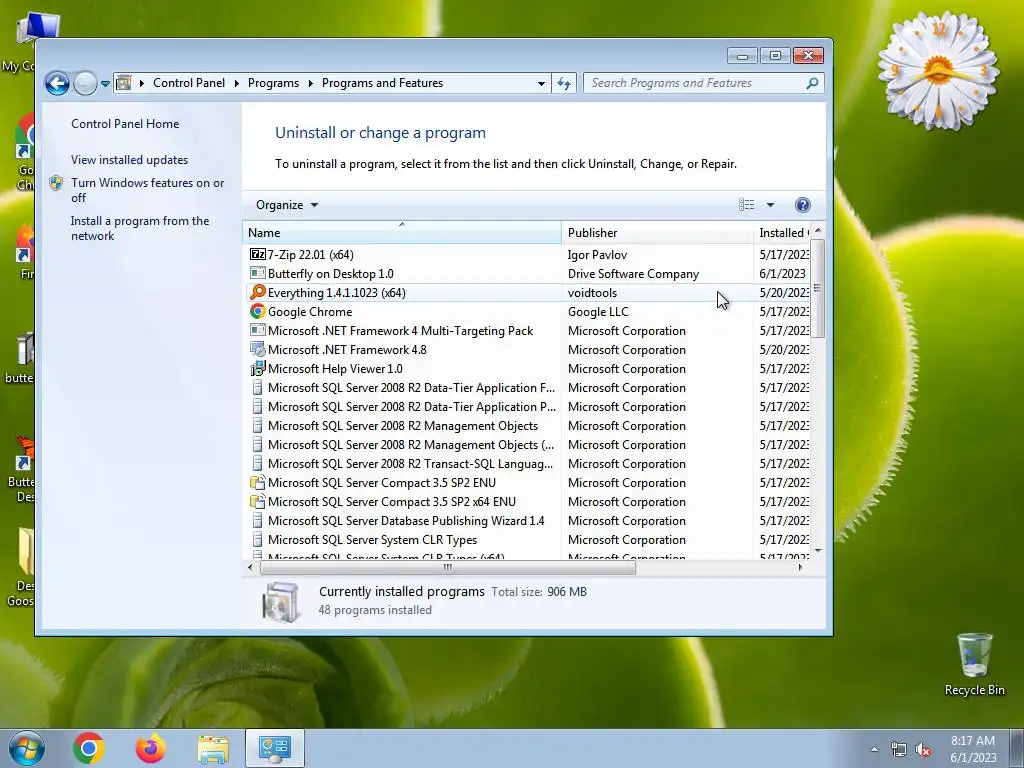This screenshot has width=1024, height=768.
Task: Open the address bar history dropdown
Action: [541, 84]
